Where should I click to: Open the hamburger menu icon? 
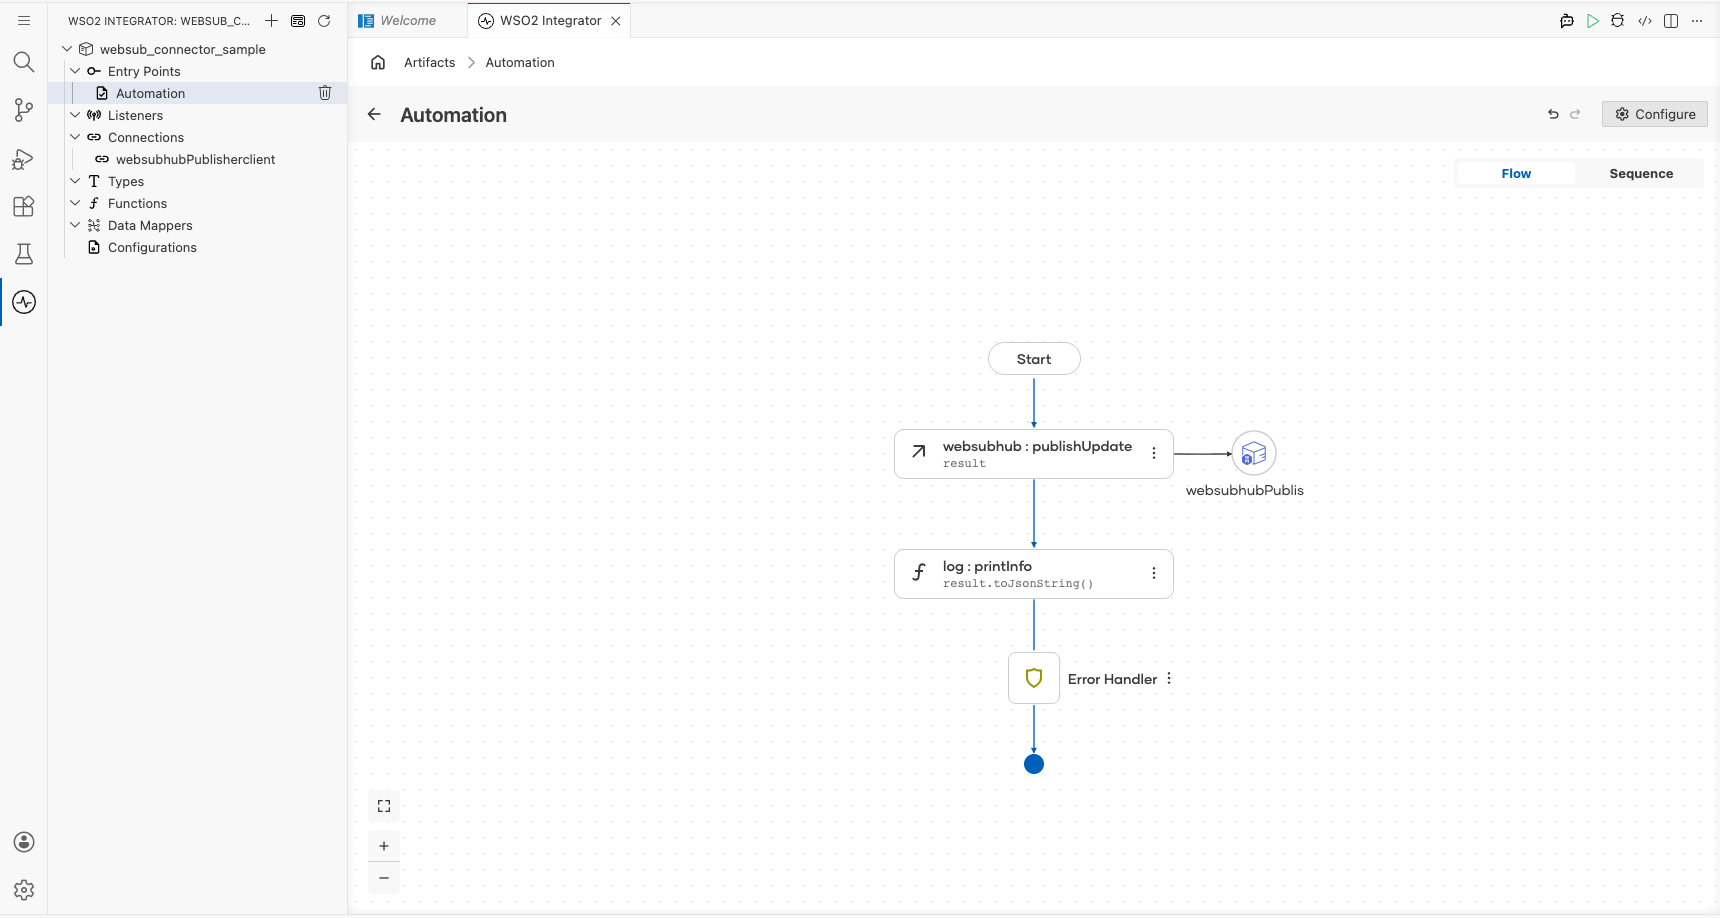tap(24, 20)
